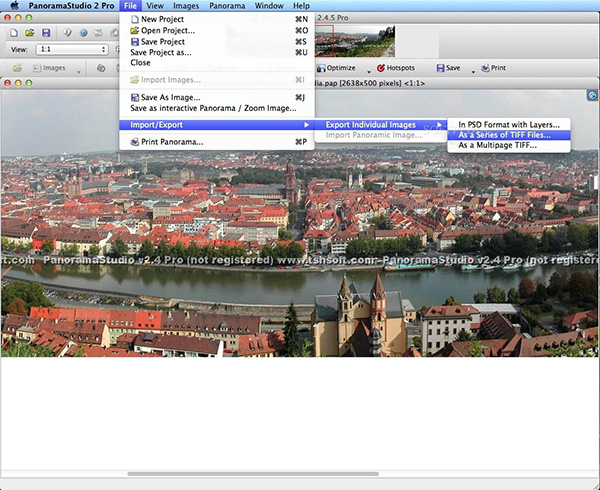The height and width of the screenshot is (490, 600).
Task: Click the import folder icon left of Images
Action: click(17, 68)
